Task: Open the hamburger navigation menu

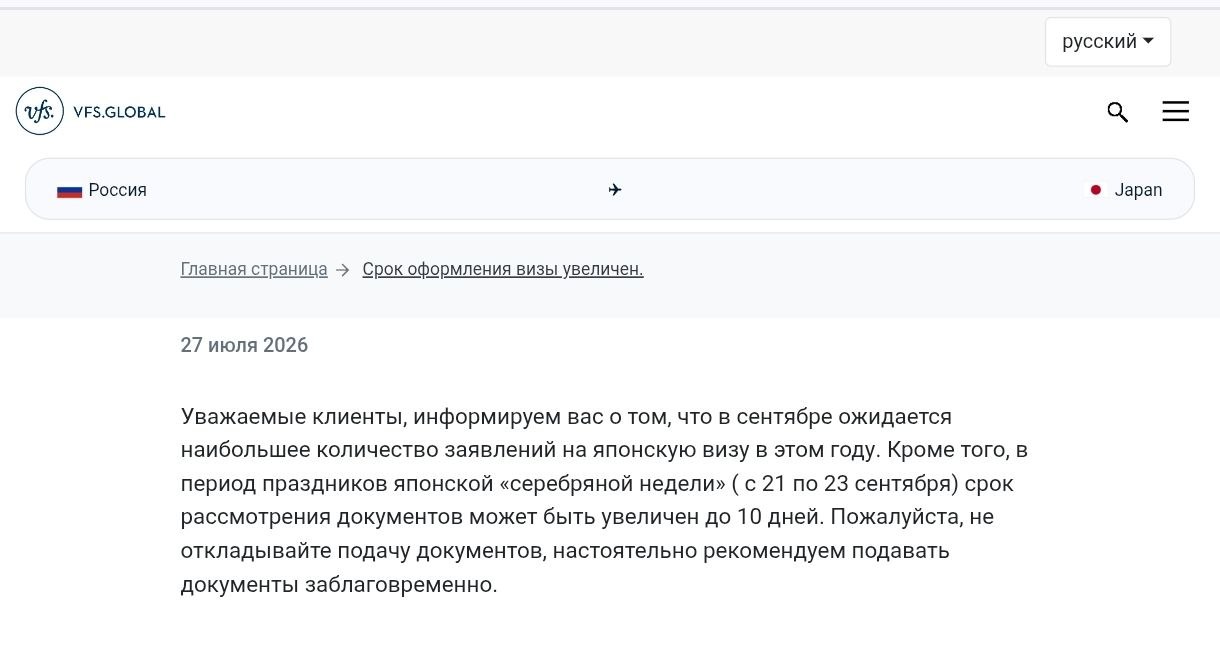Action: tap(1176, 112)
